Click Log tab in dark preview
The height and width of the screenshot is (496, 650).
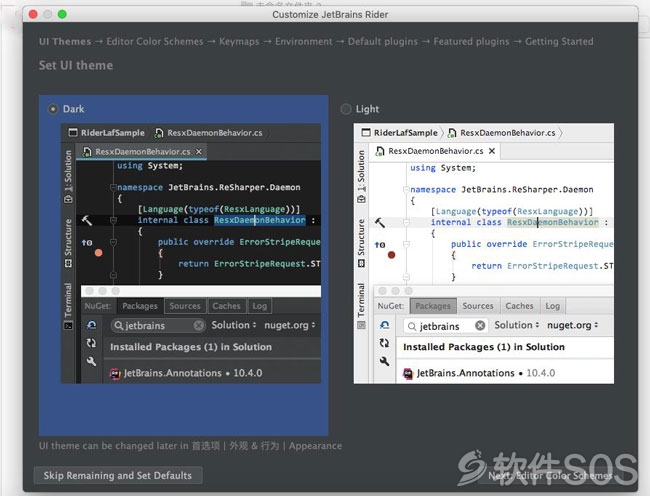click(x=260, y=306)
